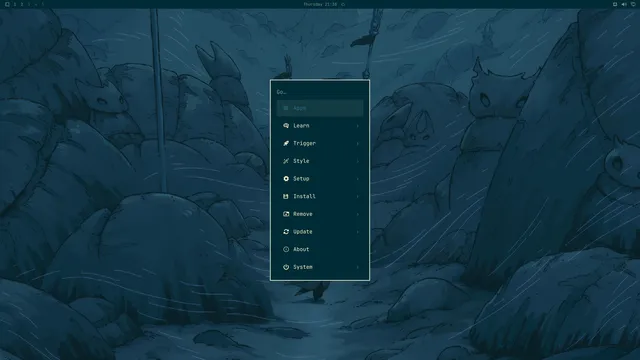Click the Apps grid icon

pyautogui.click(x=286, y=108)
